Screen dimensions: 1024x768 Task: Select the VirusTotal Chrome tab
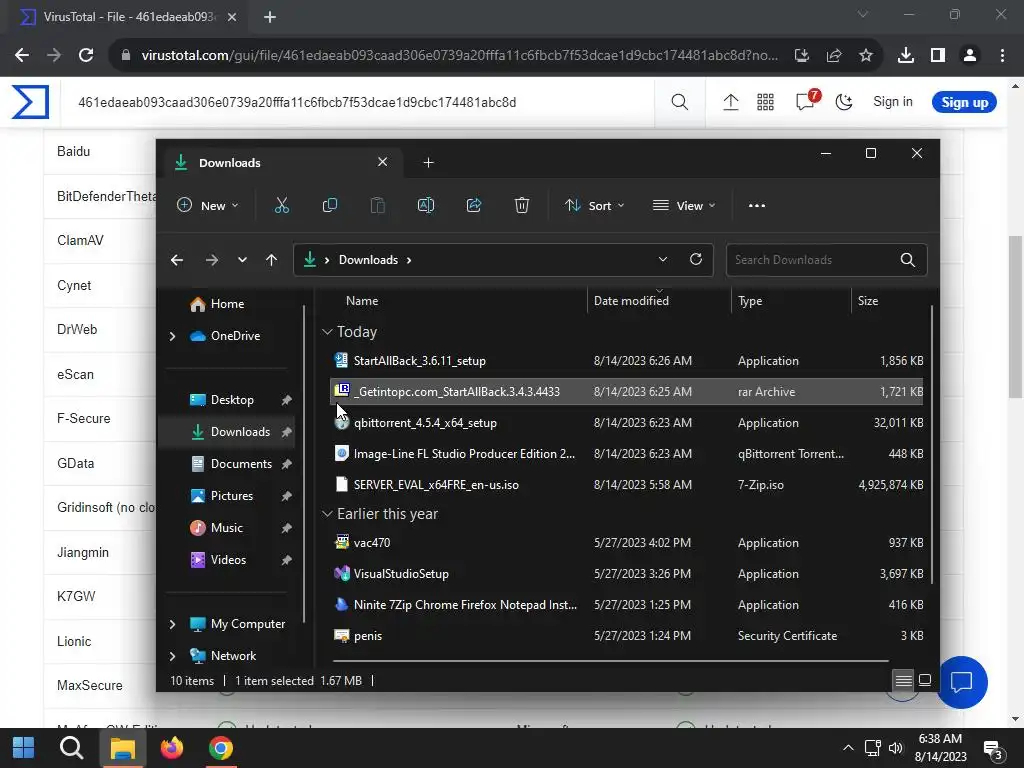pyautogui.click(x=127, y=17)
